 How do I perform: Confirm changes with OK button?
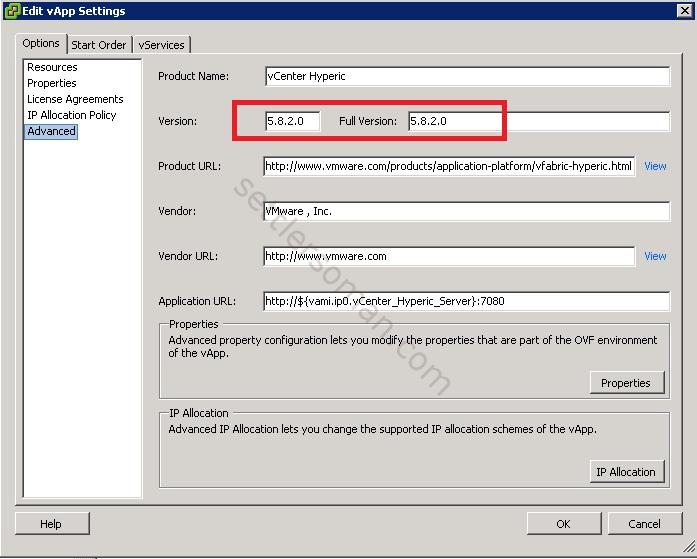563,523
